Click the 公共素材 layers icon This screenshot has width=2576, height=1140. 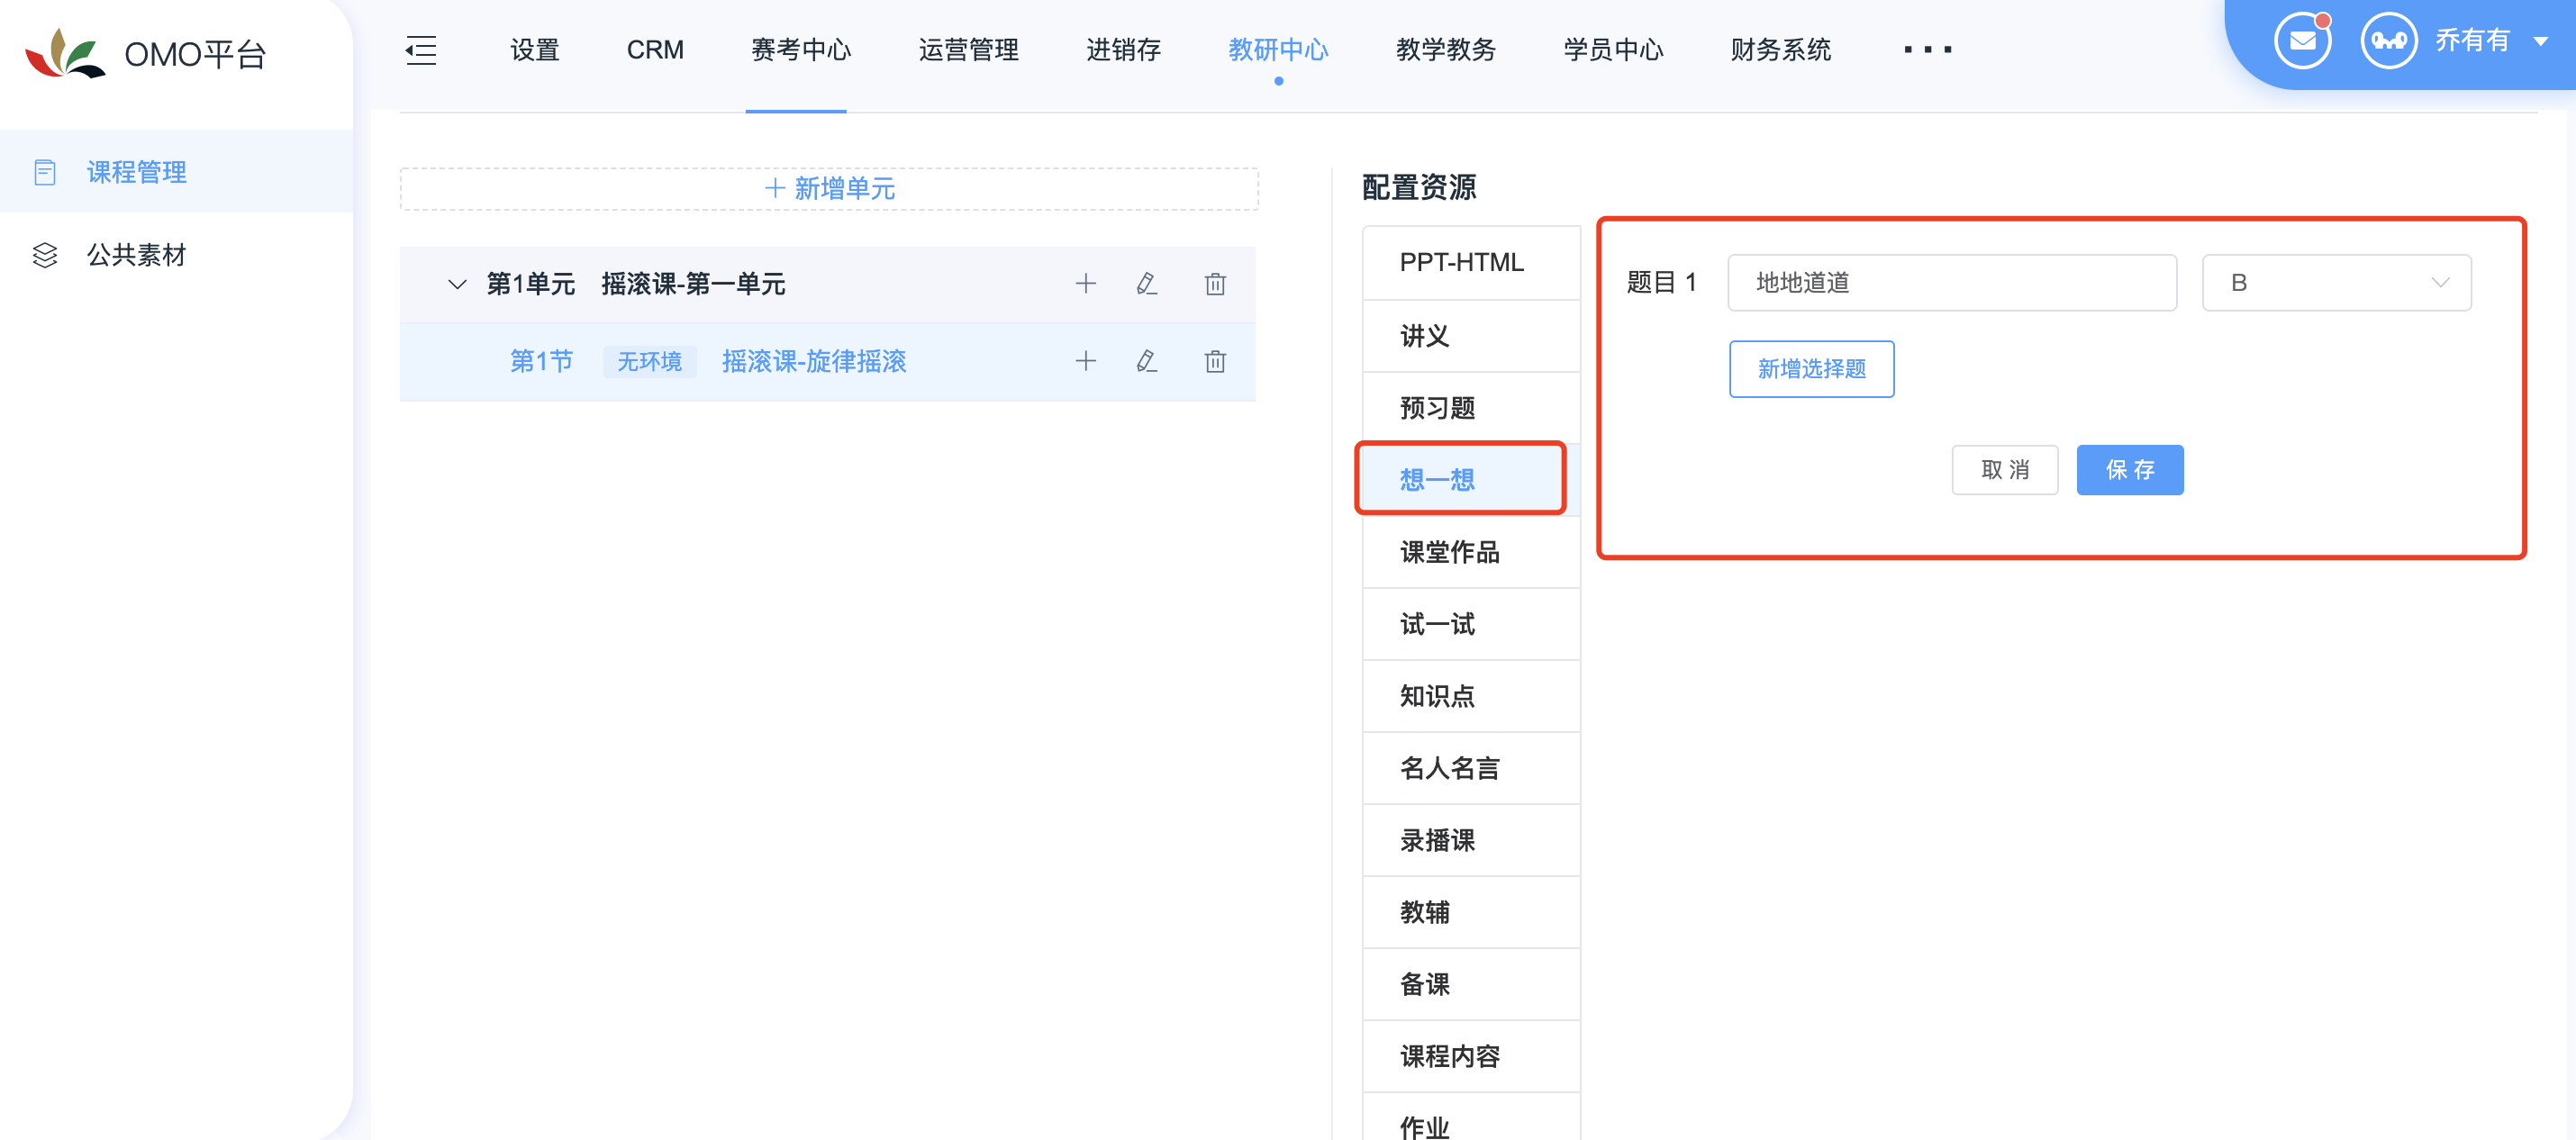(x=45, y=255)
